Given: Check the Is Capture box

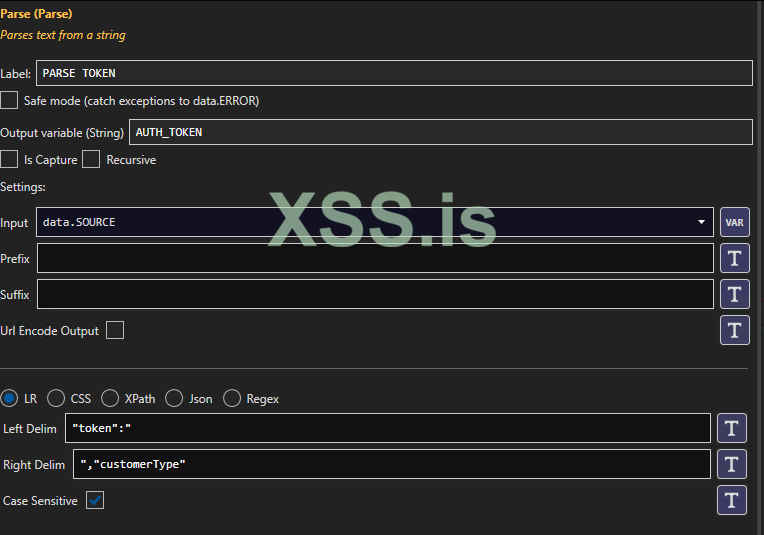Looking at the screenshot, I should [x=9, y=159].
